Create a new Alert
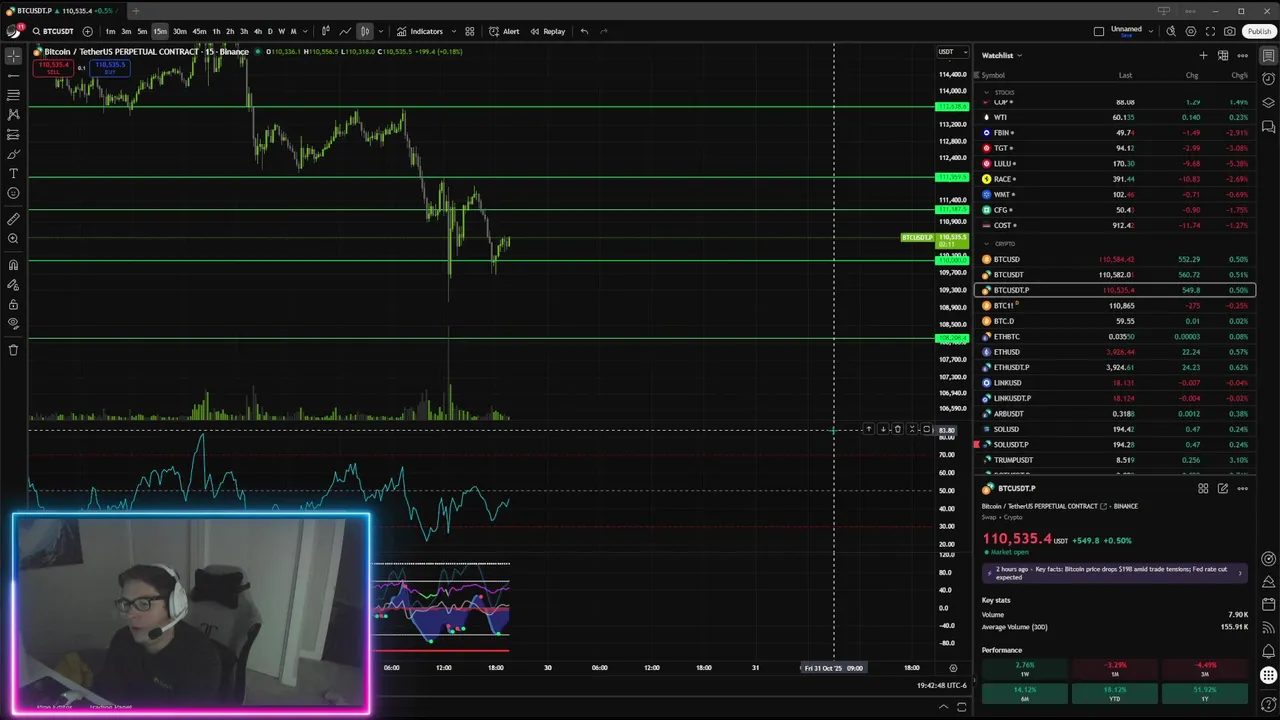This screenshot has width=1280, height=720. coord(504,31)
